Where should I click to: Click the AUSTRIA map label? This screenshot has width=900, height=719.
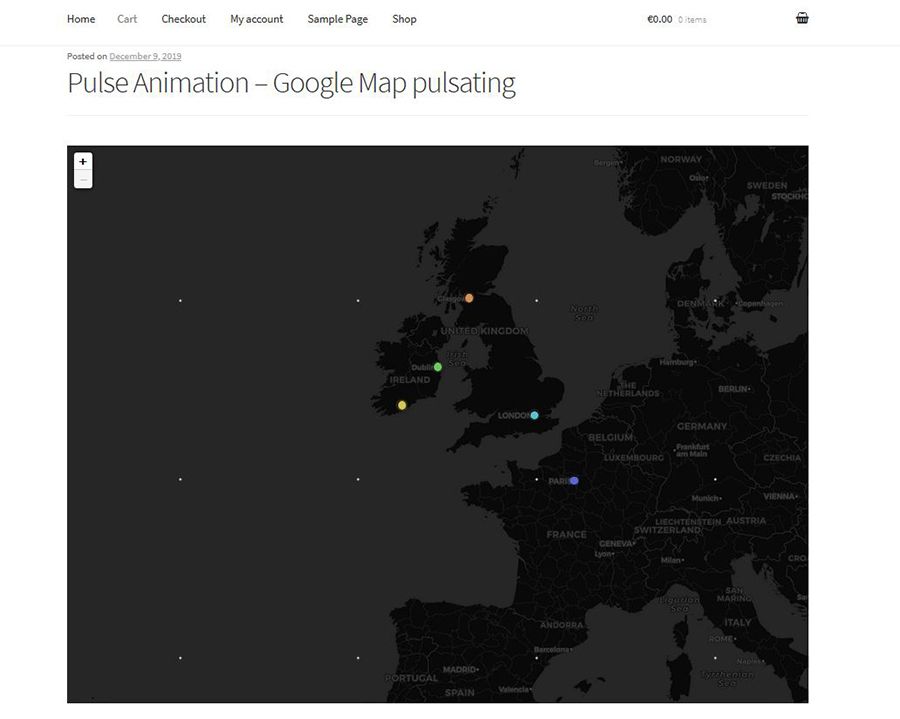tap(746, 521)
